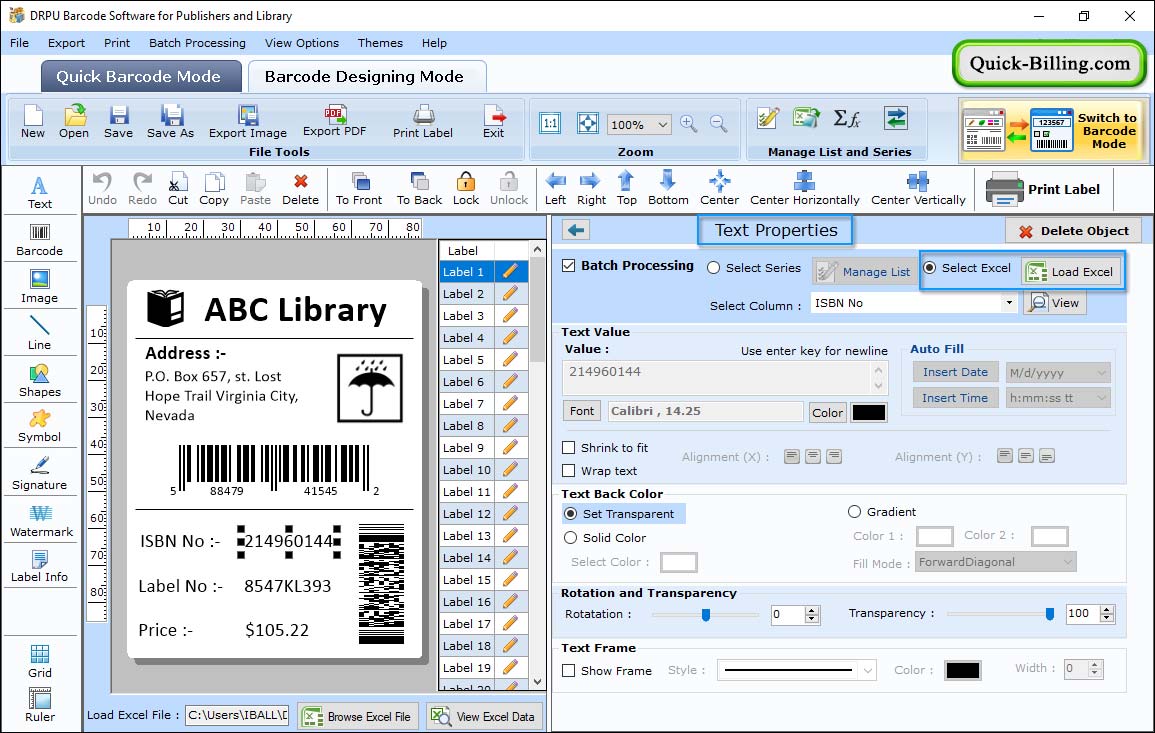Click the zoom out magnifier icon
Viewport: 1155px width, 733px height.
(x=719, y=124)
